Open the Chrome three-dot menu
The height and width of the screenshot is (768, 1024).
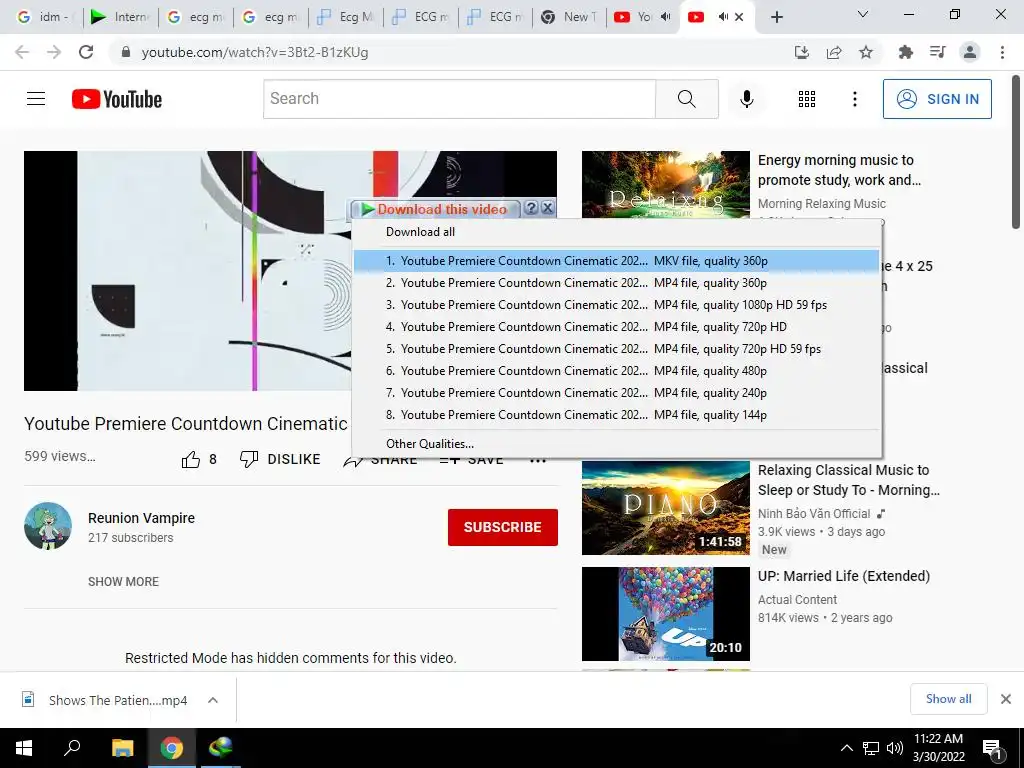[1002, 52]
